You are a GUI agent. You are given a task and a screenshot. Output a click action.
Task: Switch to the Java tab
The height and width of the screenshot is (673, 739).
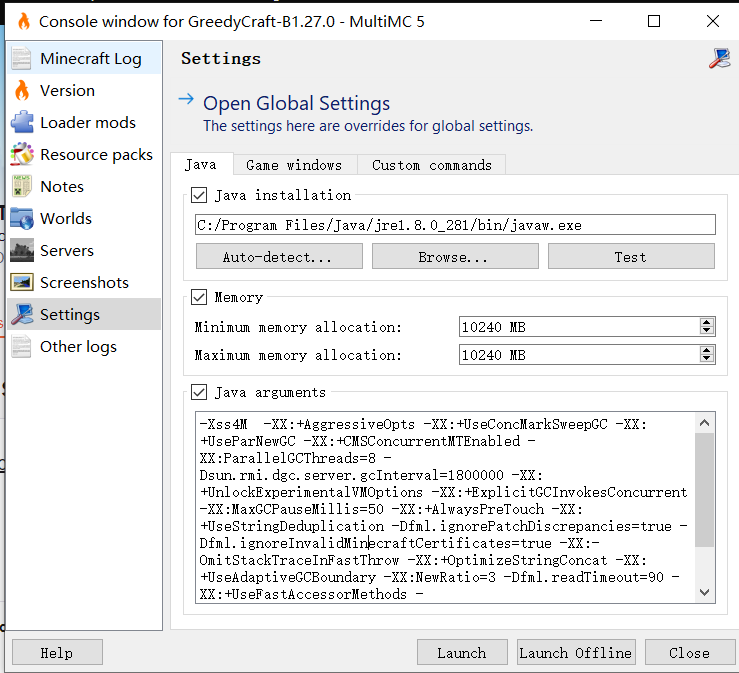(x=201, y=164)
